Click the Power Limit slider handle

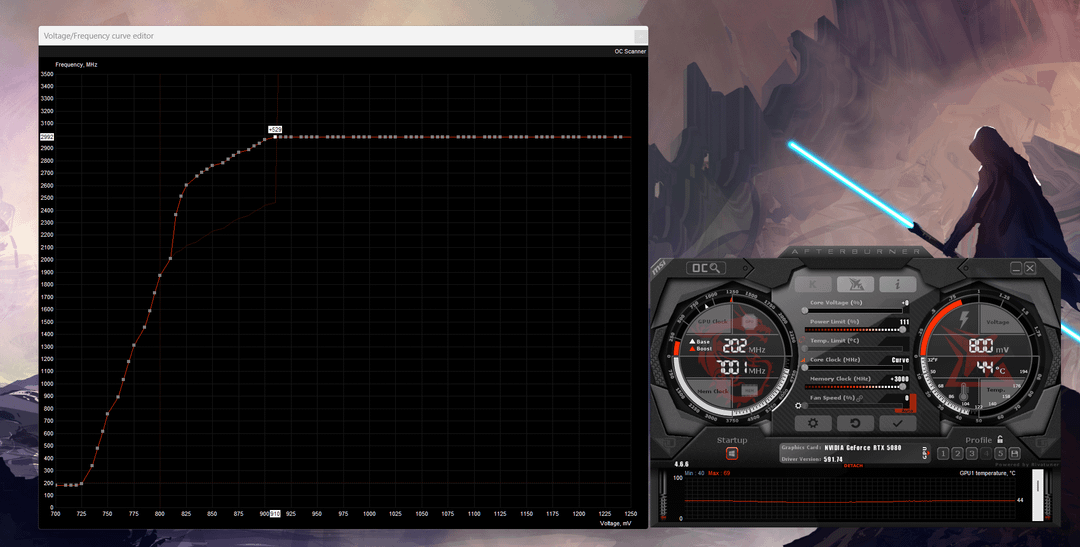(903, 329)
